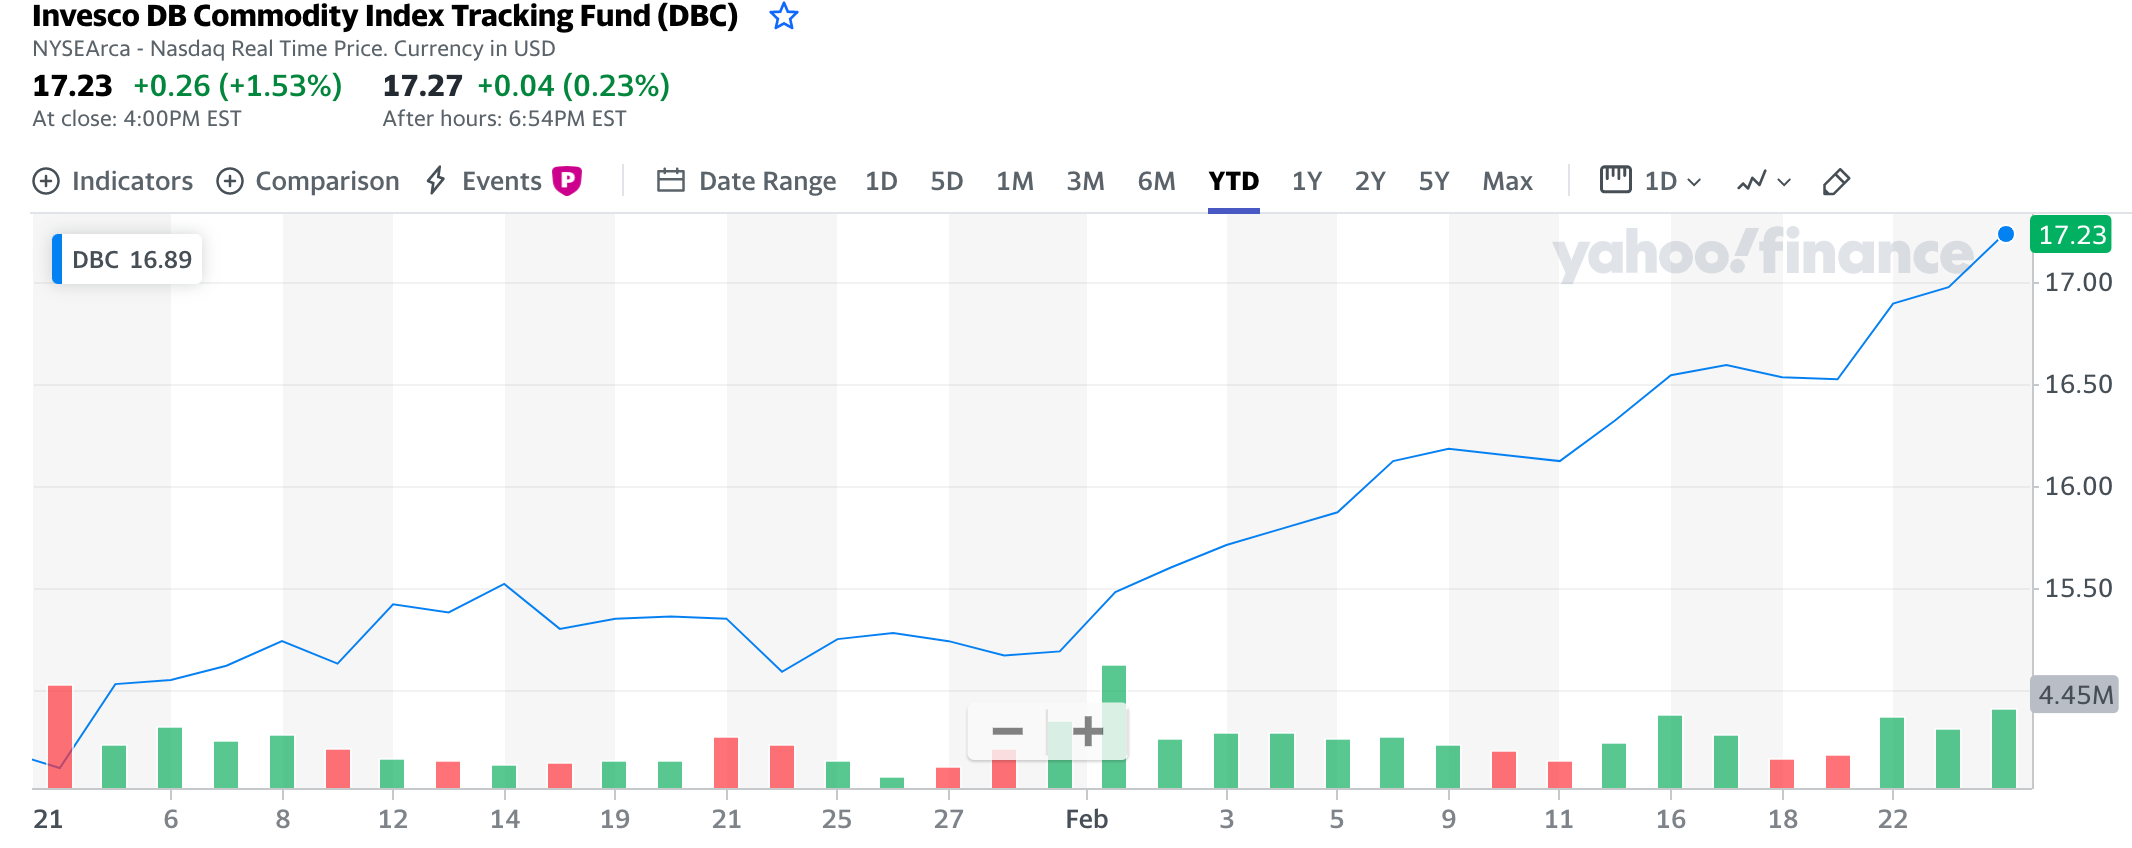Click the 16.00 price axis label

(x=2078, y=486)
